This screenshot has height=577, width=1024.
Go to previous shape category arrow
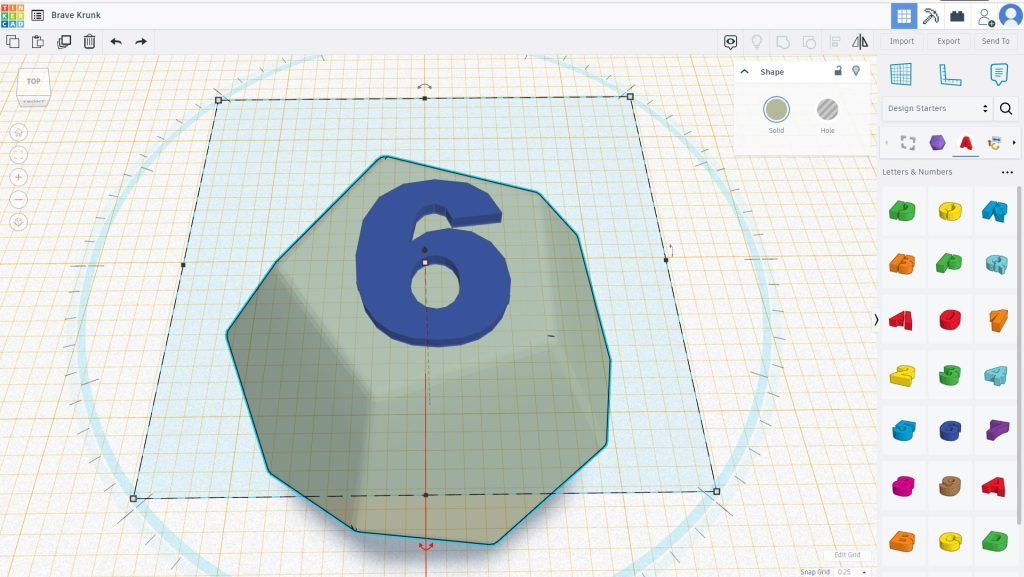tap(886, 142)
